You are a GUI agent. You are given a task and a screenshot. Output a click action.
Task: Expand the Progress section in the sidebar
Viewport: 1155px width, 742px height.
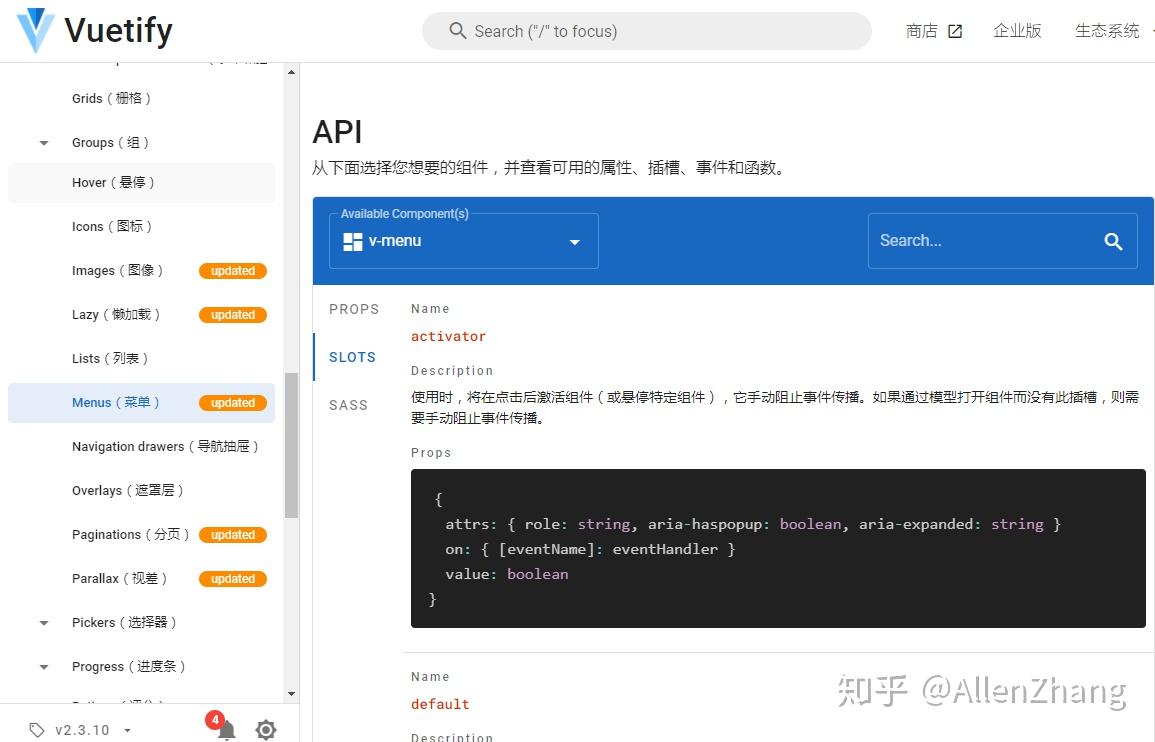pos(42,666)
